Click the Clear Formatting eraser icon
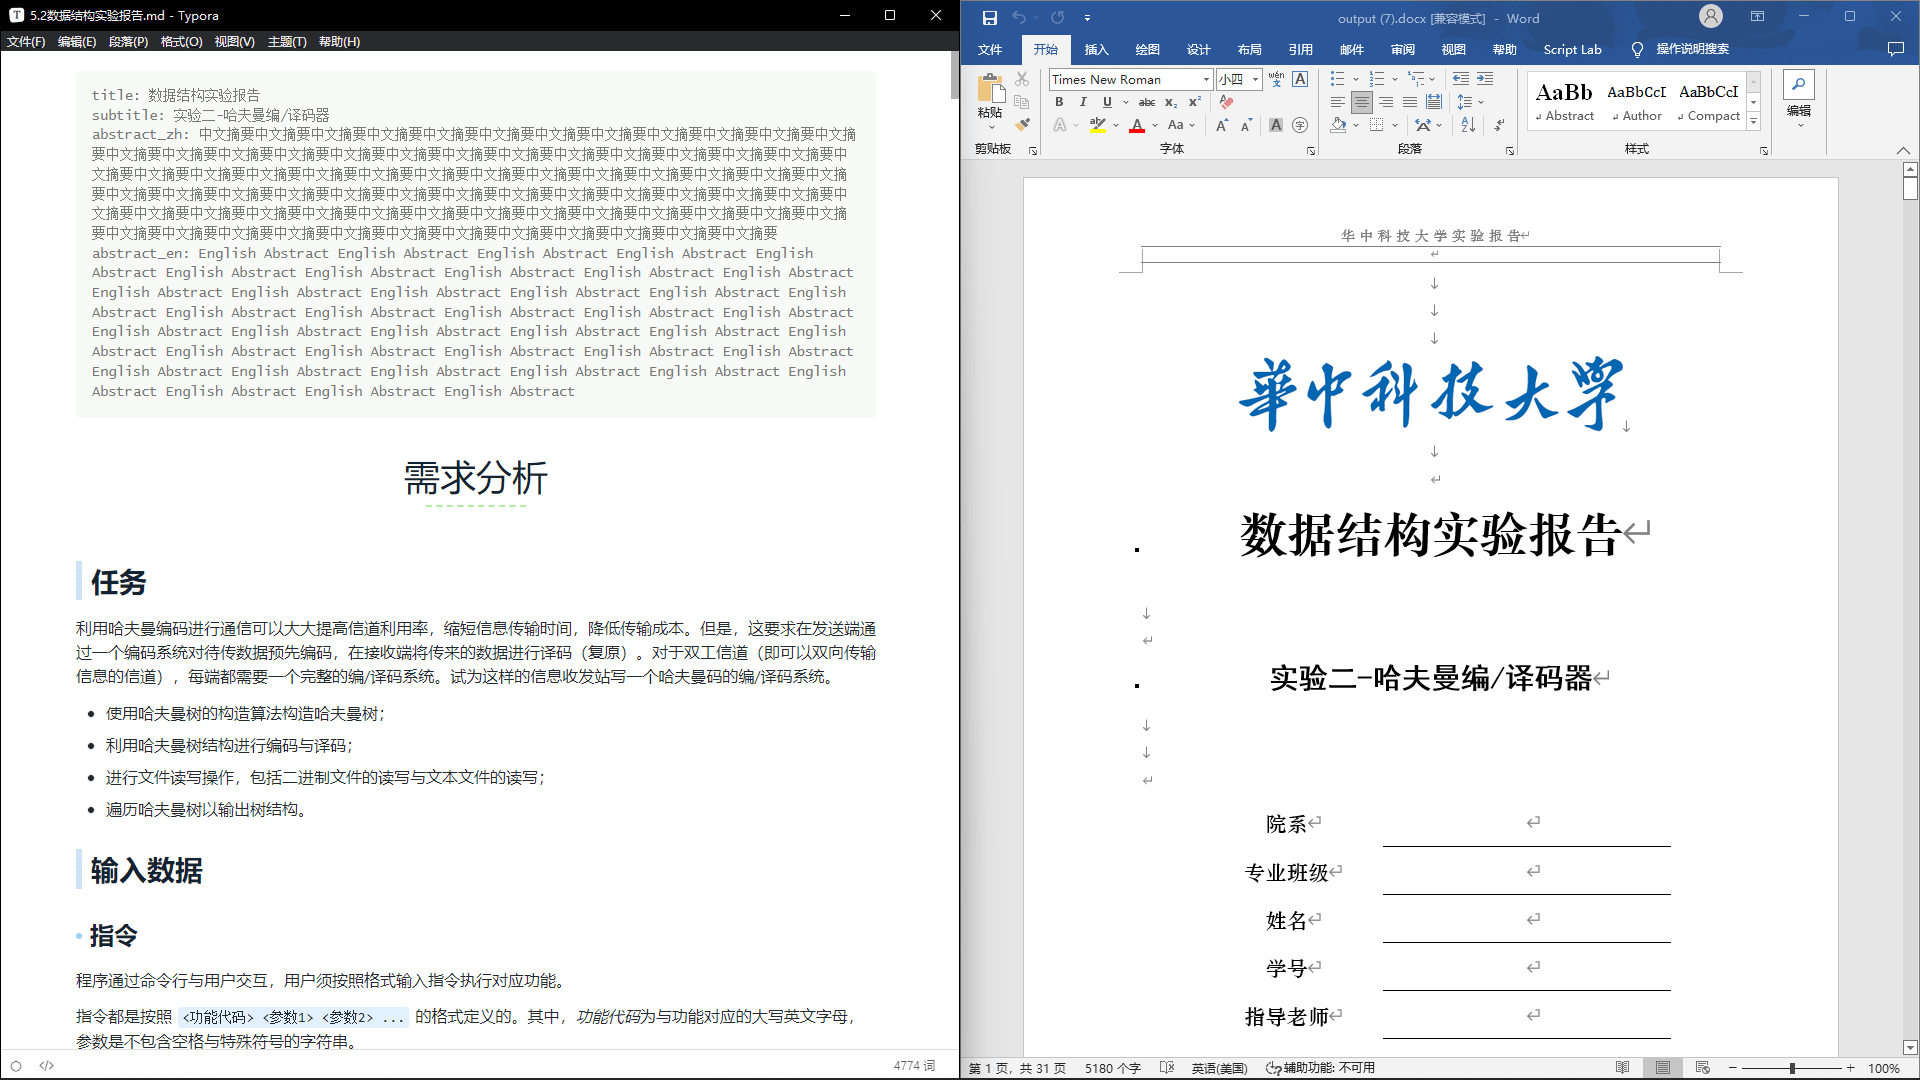This screenshot has height=1080, width=1920. [x=1227, y=102]
